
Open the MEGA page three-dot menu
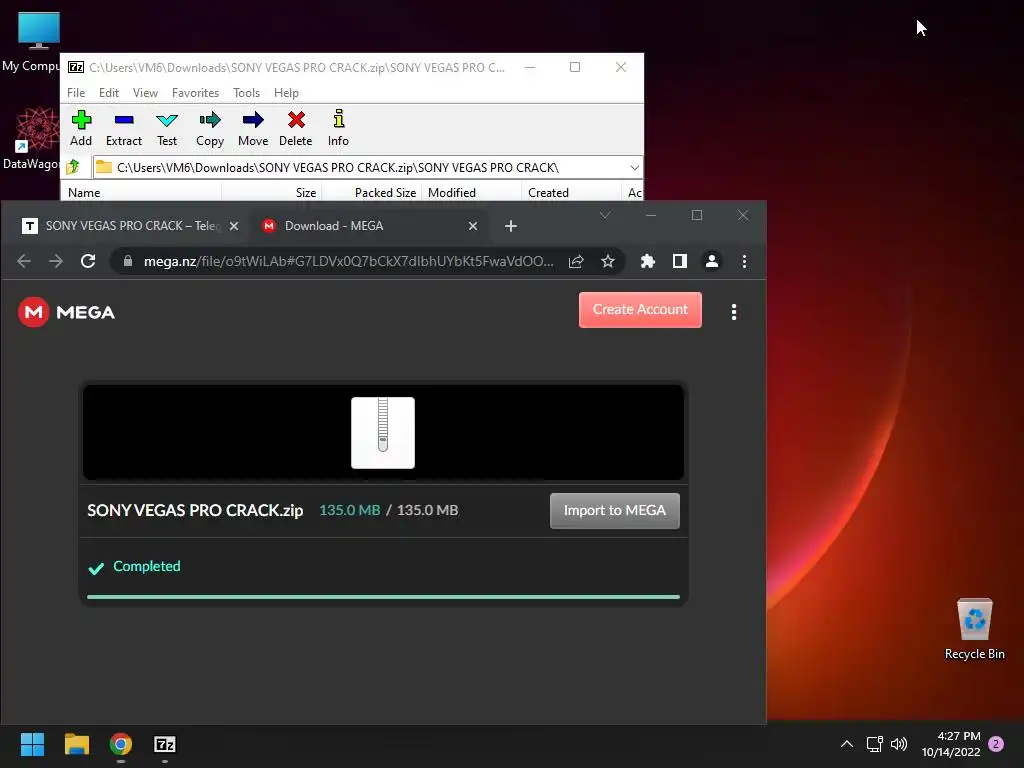coord(734,312)
